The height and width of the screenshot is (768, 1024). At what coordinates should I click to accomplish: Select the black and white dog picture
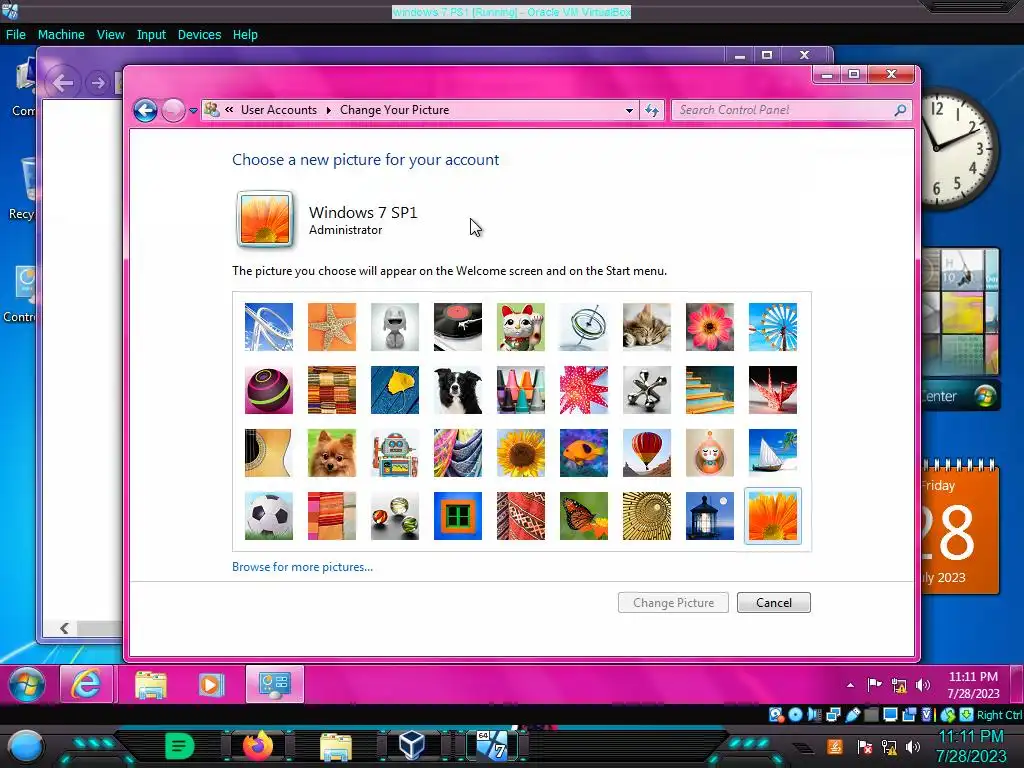pos(458,390)
